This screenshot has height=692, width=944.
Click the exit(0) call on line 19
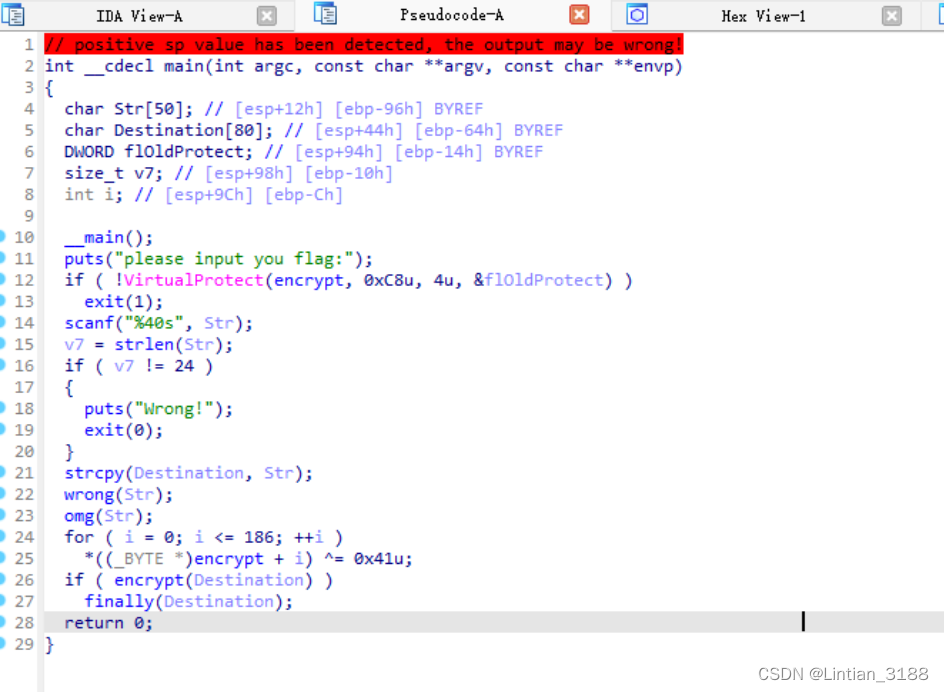coord(123,430)
